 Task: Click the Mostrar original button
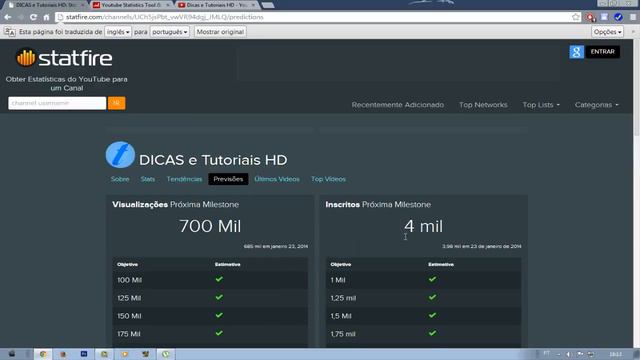pos(220,32)
